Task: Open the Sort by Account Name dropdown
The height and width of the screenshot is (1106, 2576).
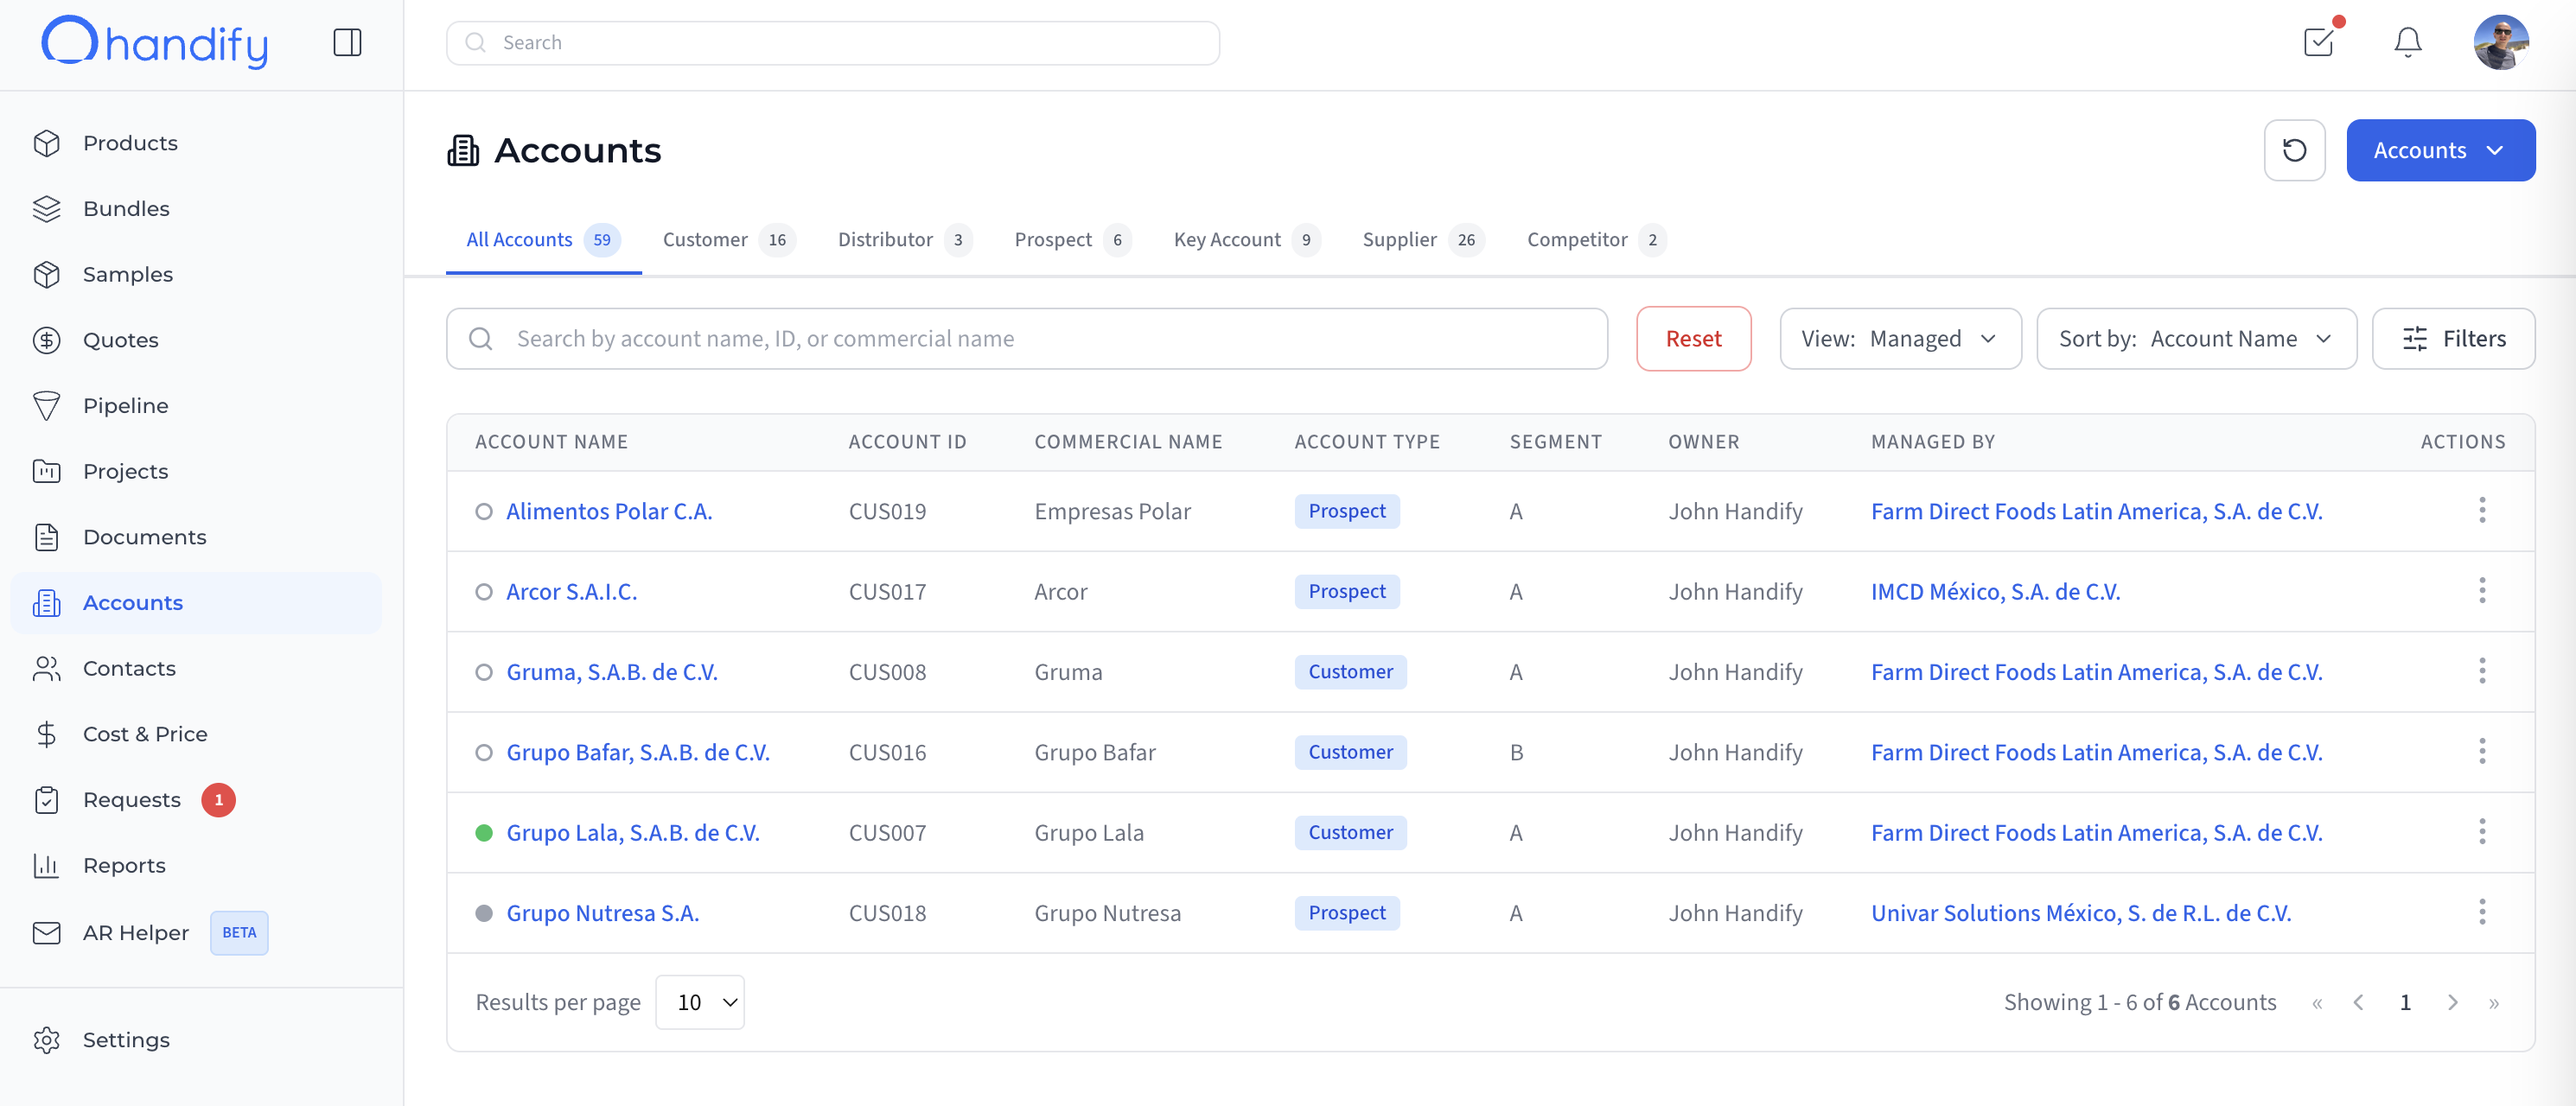Action: click(2196, 339)
